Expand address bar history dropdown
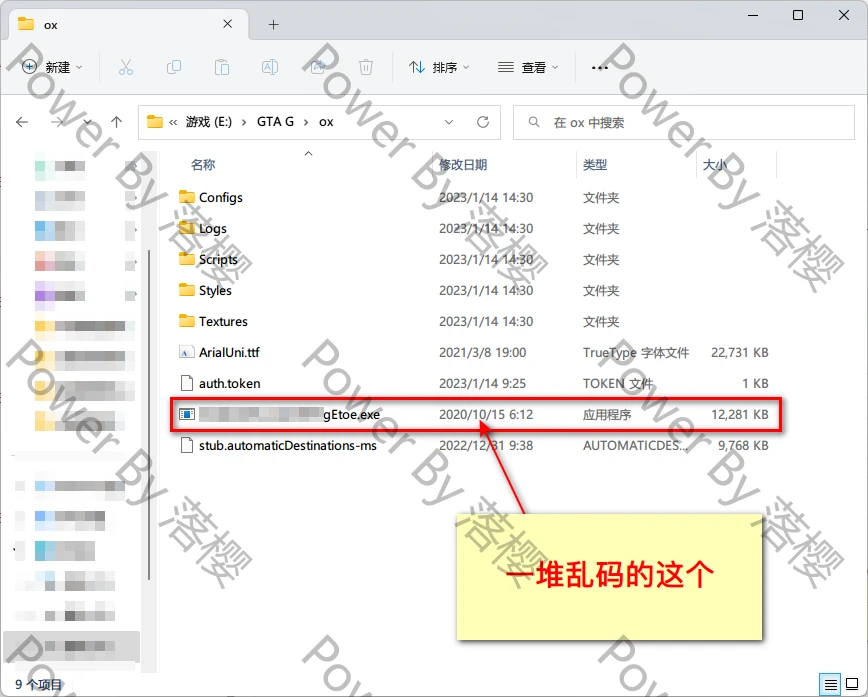Screen dimensions: 868x697 [449, 122]
